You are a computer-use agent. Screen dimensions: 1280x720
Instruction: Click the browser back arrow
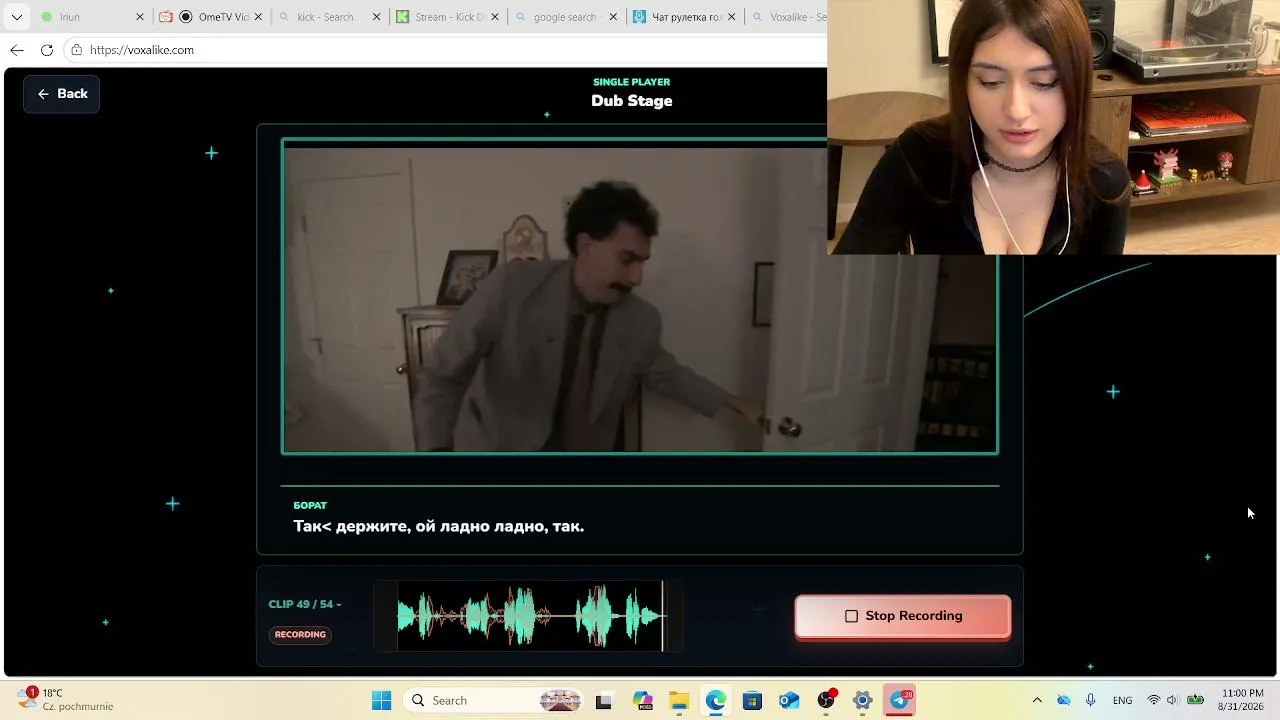(x=17, y=50)
